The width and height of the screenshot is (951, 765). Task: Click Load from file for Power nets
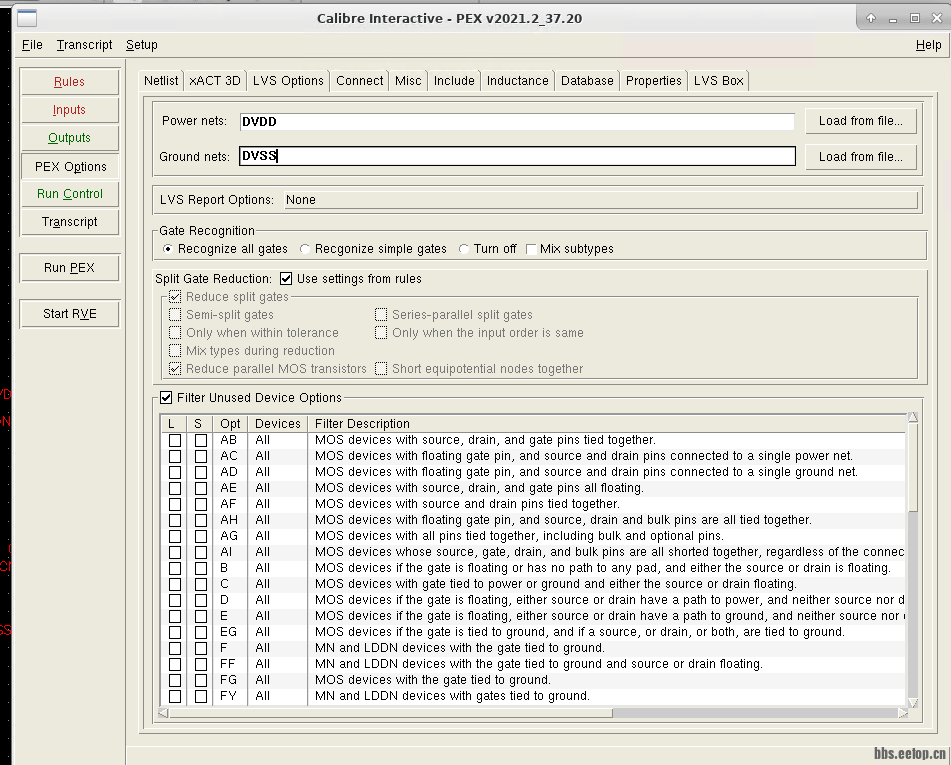point(860,121)
